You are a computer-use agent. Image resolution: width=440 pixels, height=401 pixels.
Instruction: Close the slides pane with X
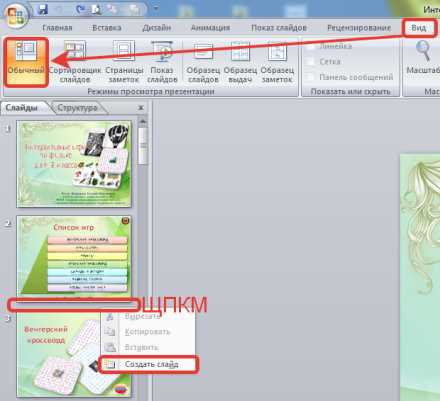(141, 108)
